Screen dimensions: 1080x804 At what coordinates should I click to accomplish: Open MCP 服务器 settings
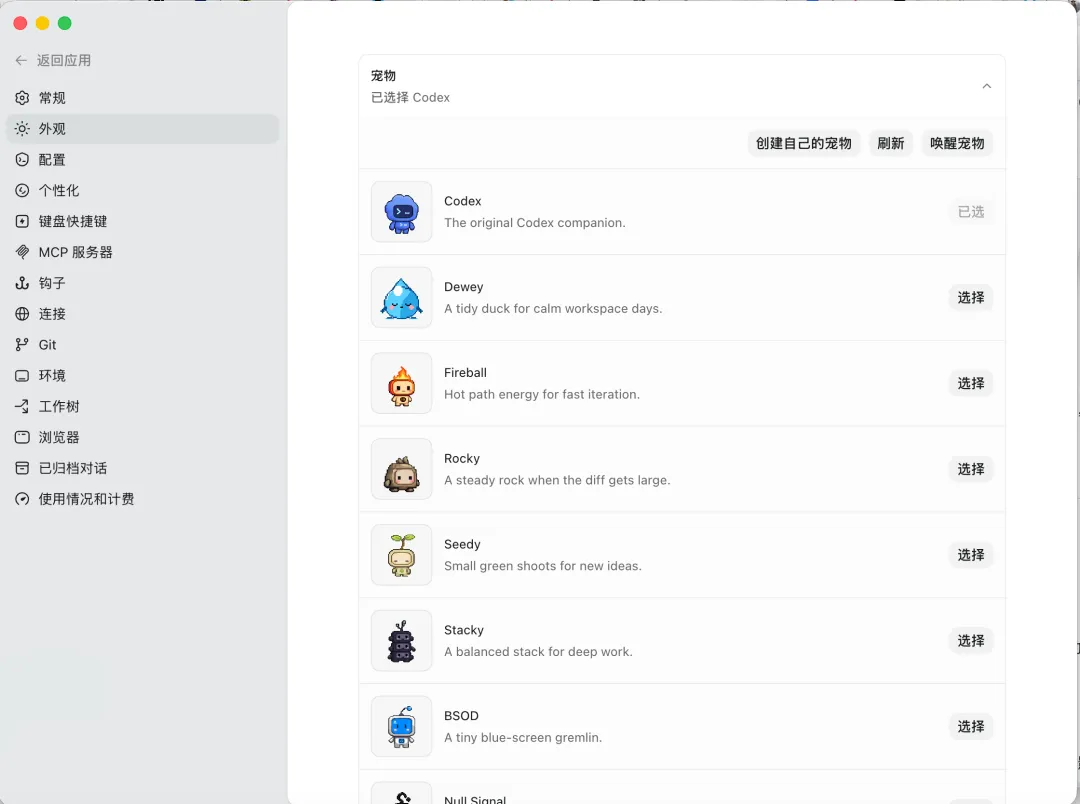click(143, 252)
